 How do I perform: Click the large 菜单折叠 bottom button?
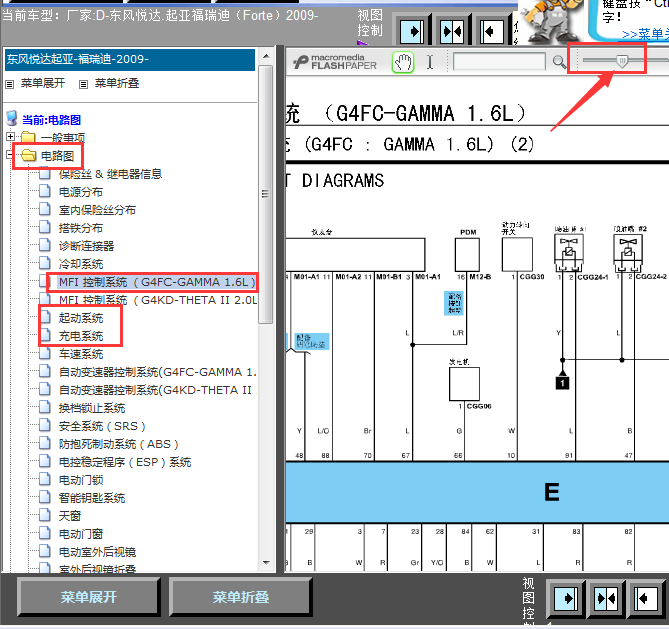[x=241, y=597]
